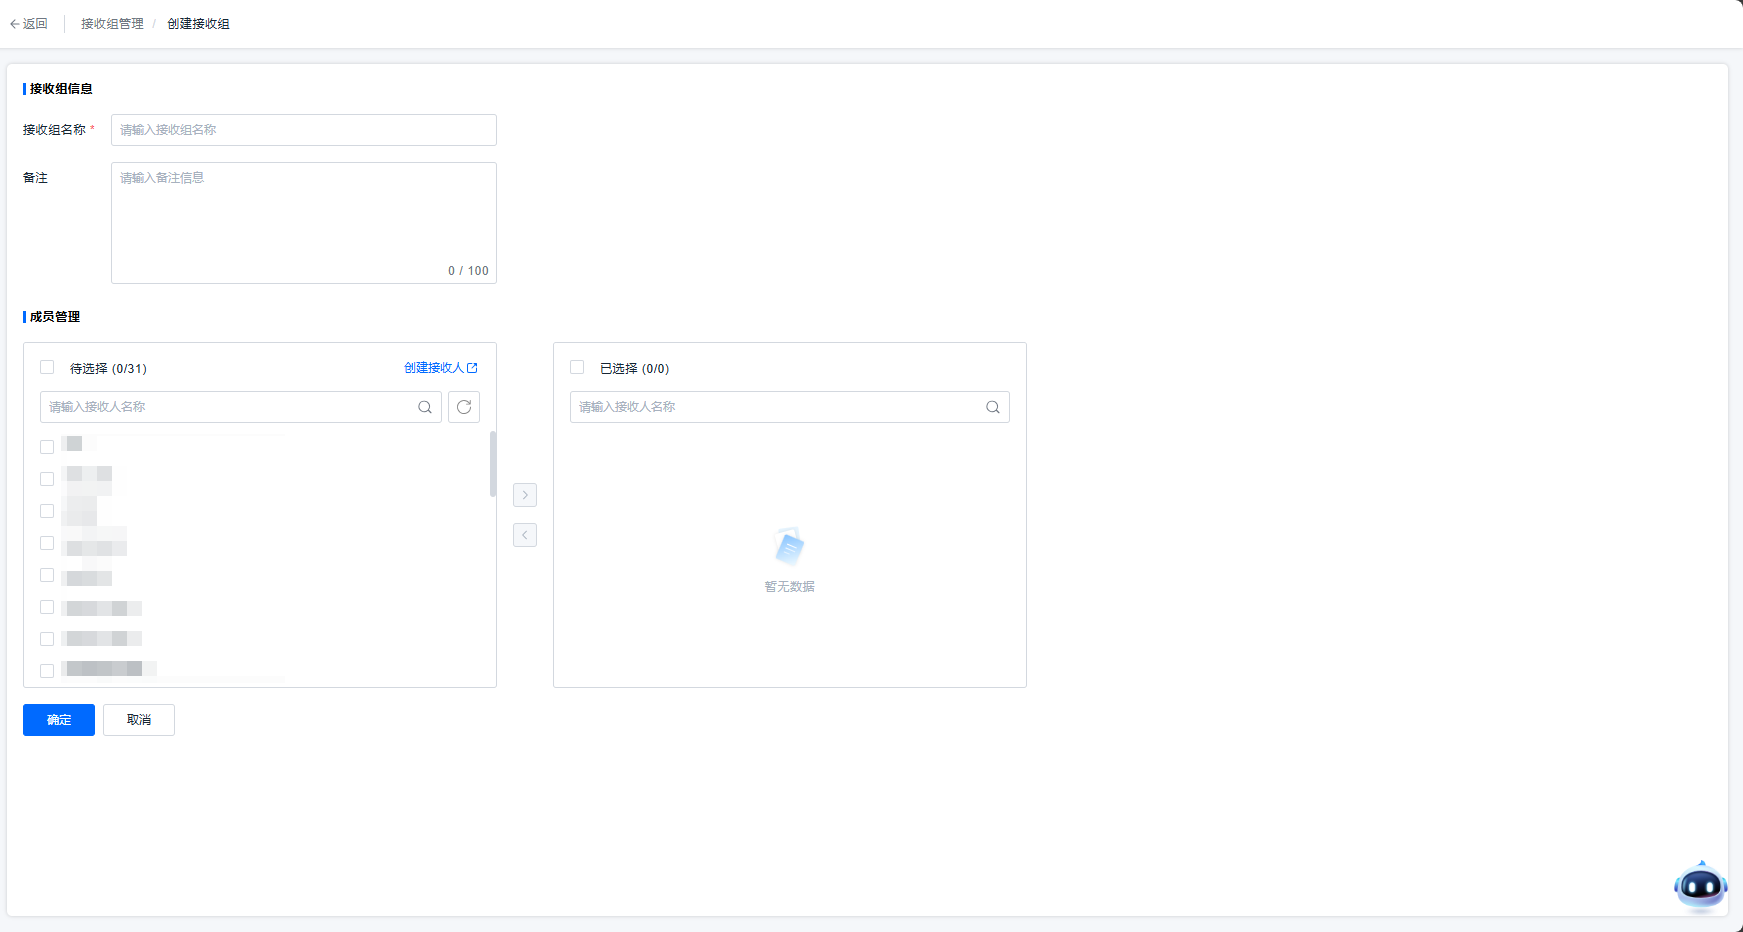This screenshot has height=932, width=1743.
Task: Click the search icon in 待选择 list
Action: click(425, 407)
